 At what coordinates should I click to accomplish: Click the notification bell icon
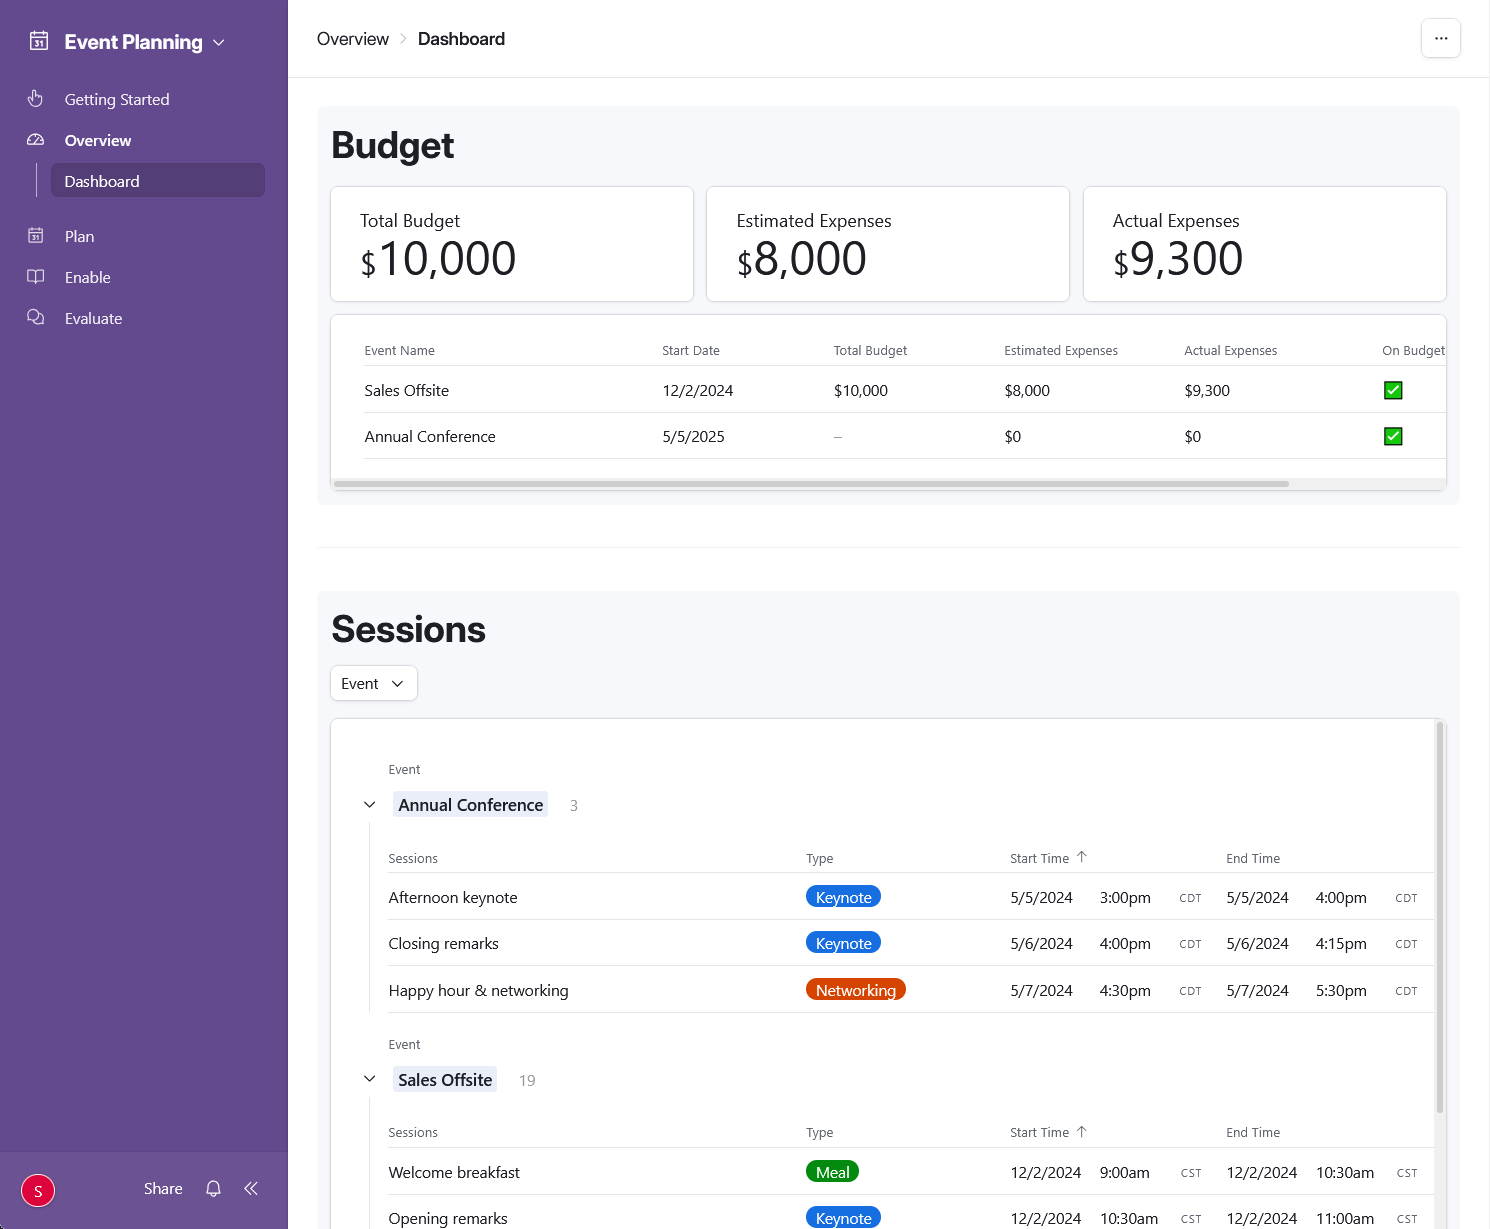(213, 1188)
